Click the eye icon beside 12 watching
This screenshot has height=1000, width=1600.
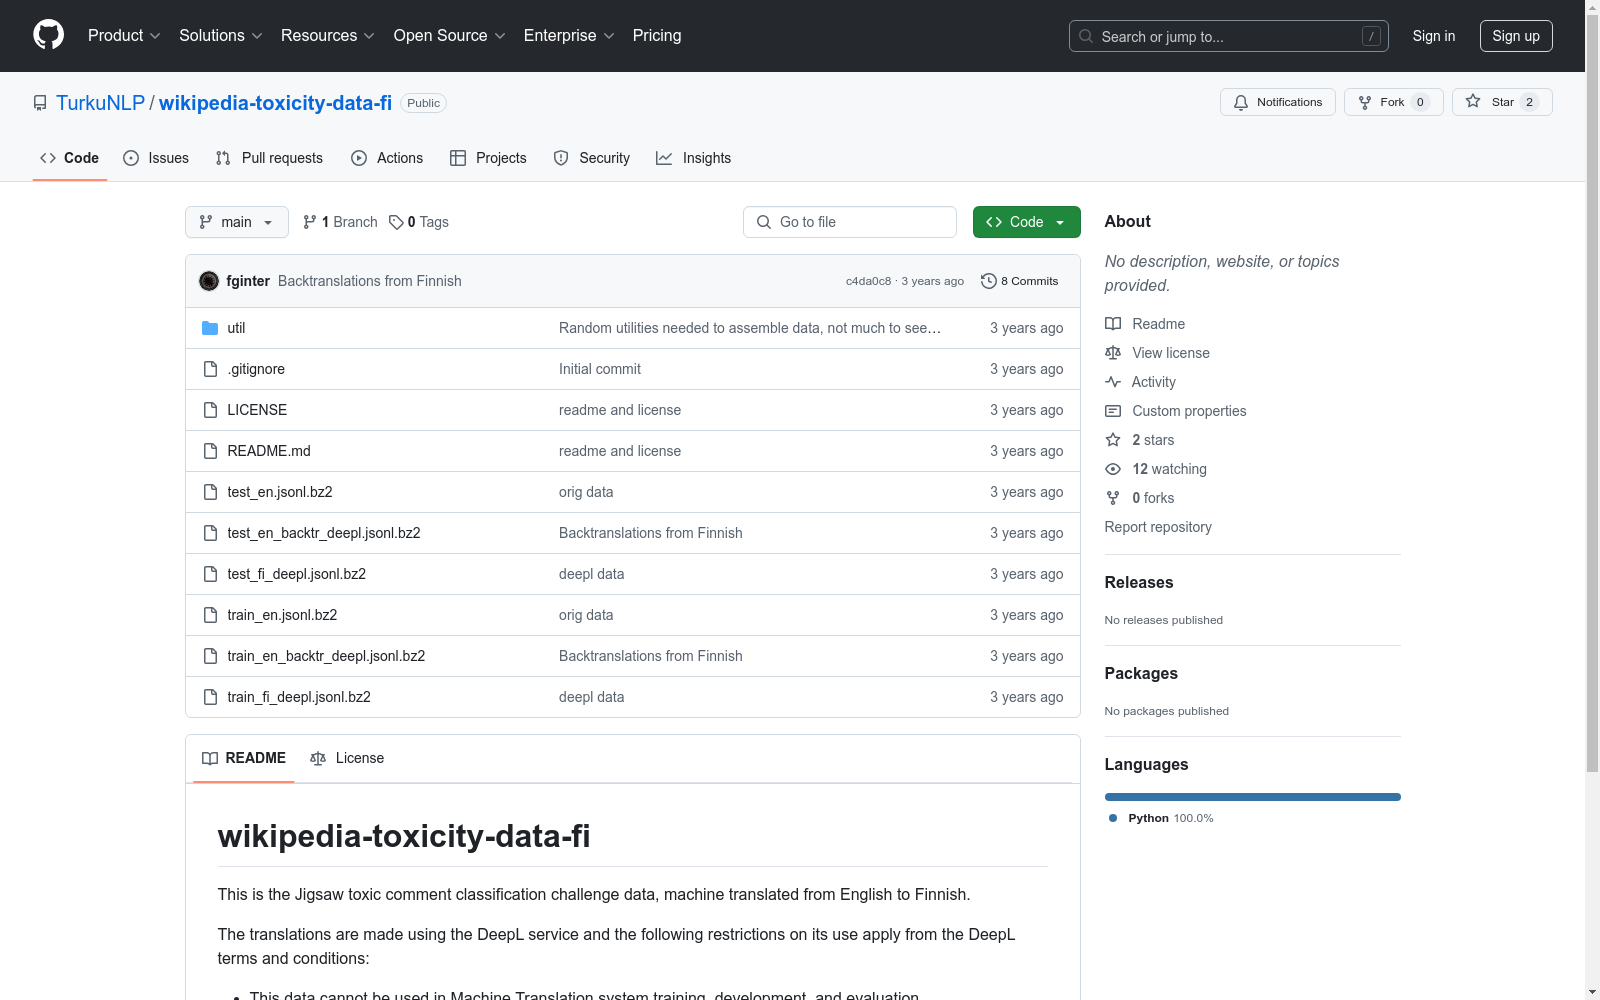click(x=1113, y=469)
